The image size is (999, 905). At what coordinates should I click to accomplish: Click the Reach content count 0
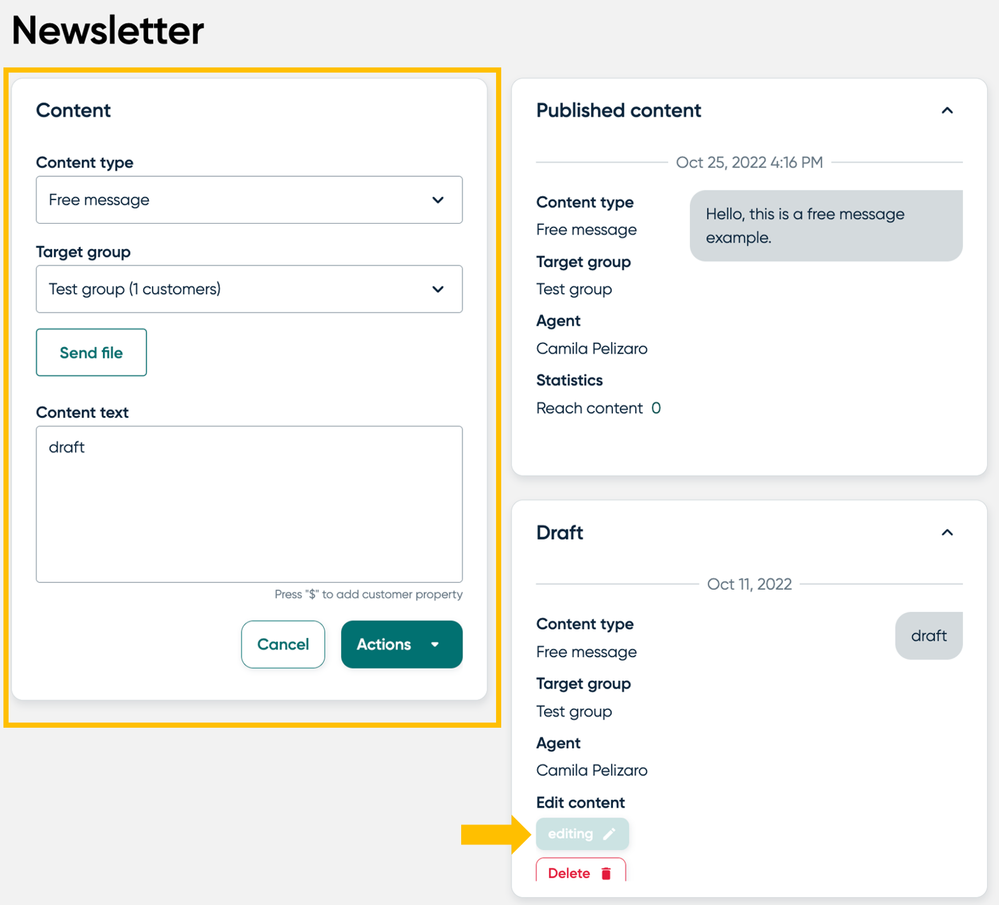656,408
